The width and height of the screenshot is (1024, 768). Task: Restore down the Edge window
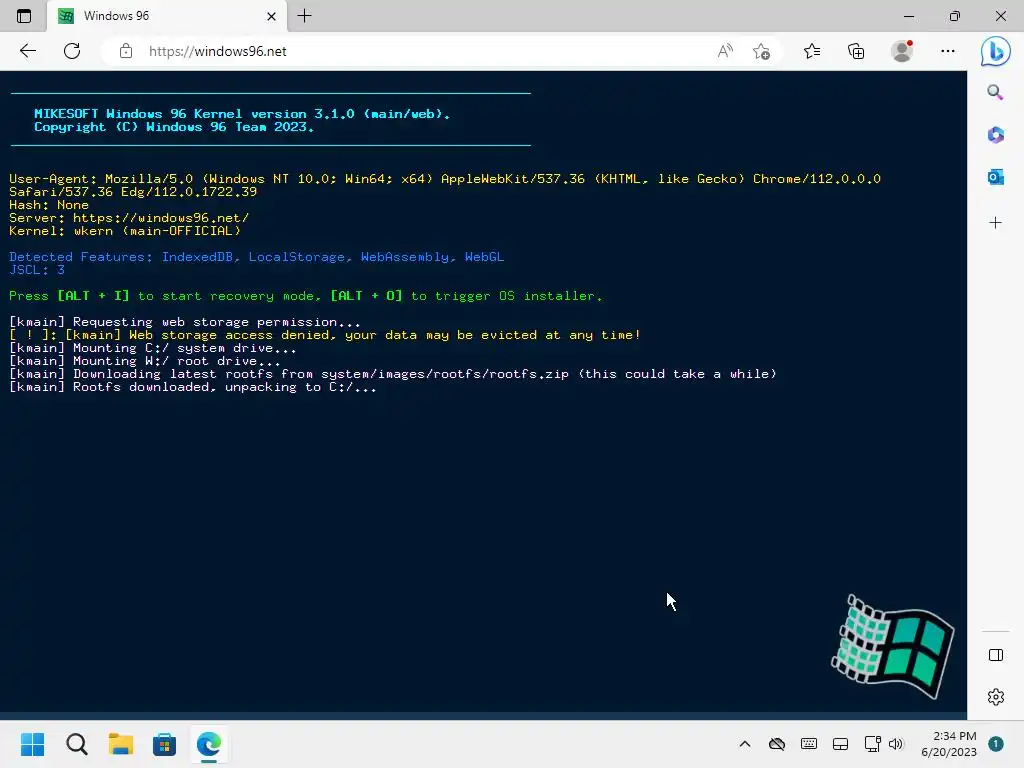coord(955,16)
